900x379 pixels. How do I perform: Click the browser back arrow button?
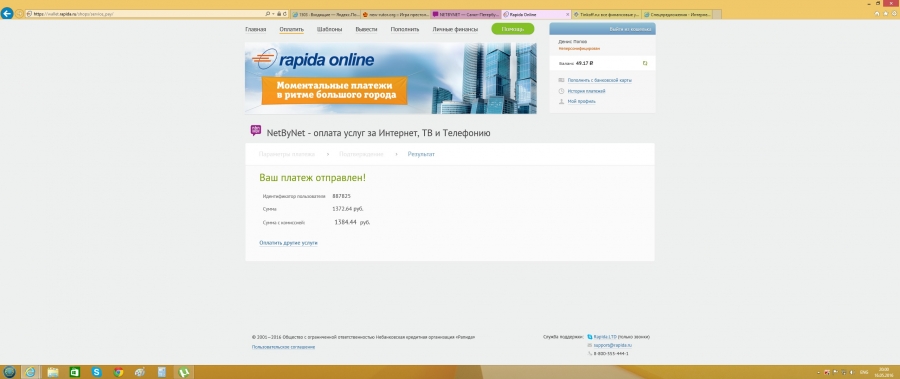7,13
